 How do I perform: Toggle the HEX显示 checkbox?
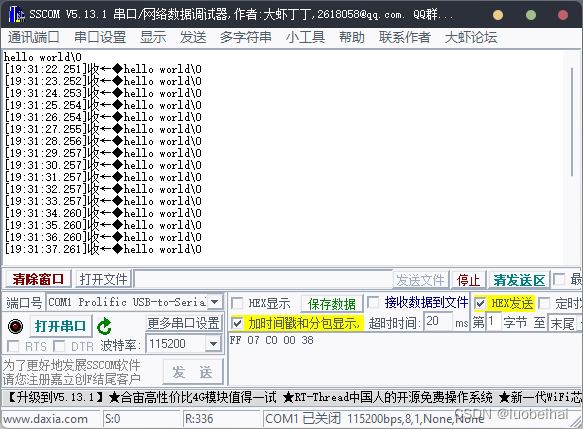237,303
